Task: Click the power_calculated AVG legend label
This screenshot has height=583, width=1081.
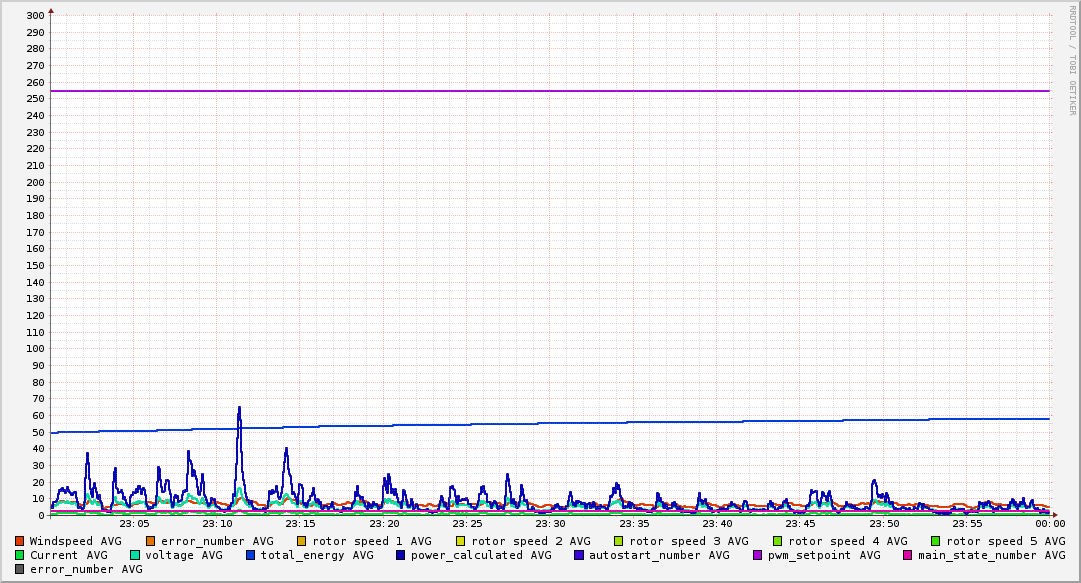Action: [x=480, y=555]
